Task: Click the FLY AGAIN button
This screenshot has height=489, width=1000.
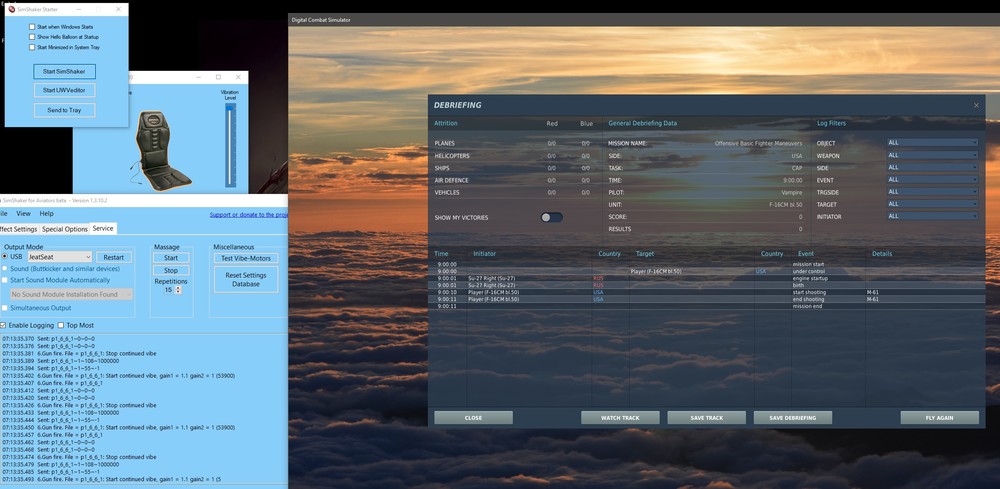Action: 939,418
